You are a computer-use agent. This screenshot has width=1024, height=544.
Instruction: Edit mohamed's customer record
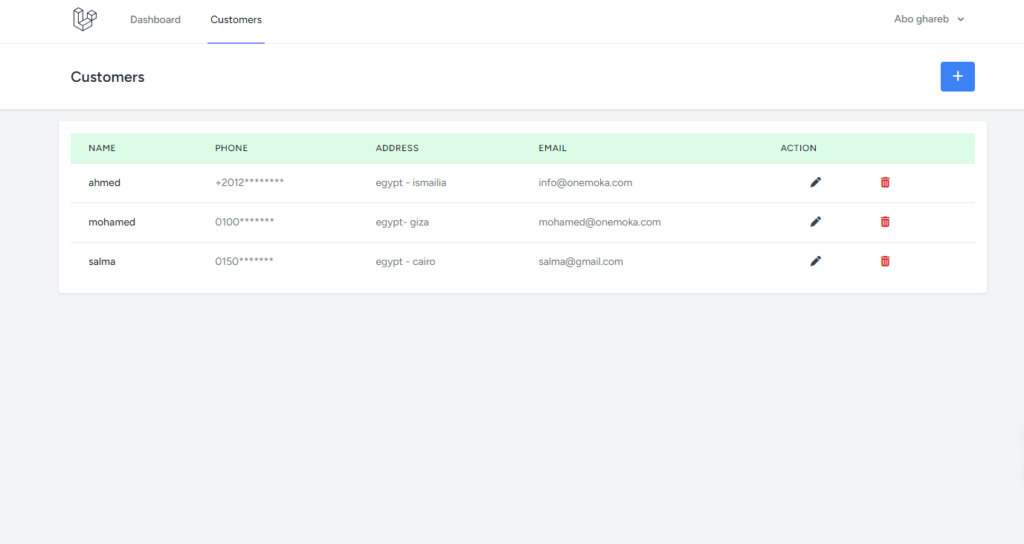pos(816,222)
